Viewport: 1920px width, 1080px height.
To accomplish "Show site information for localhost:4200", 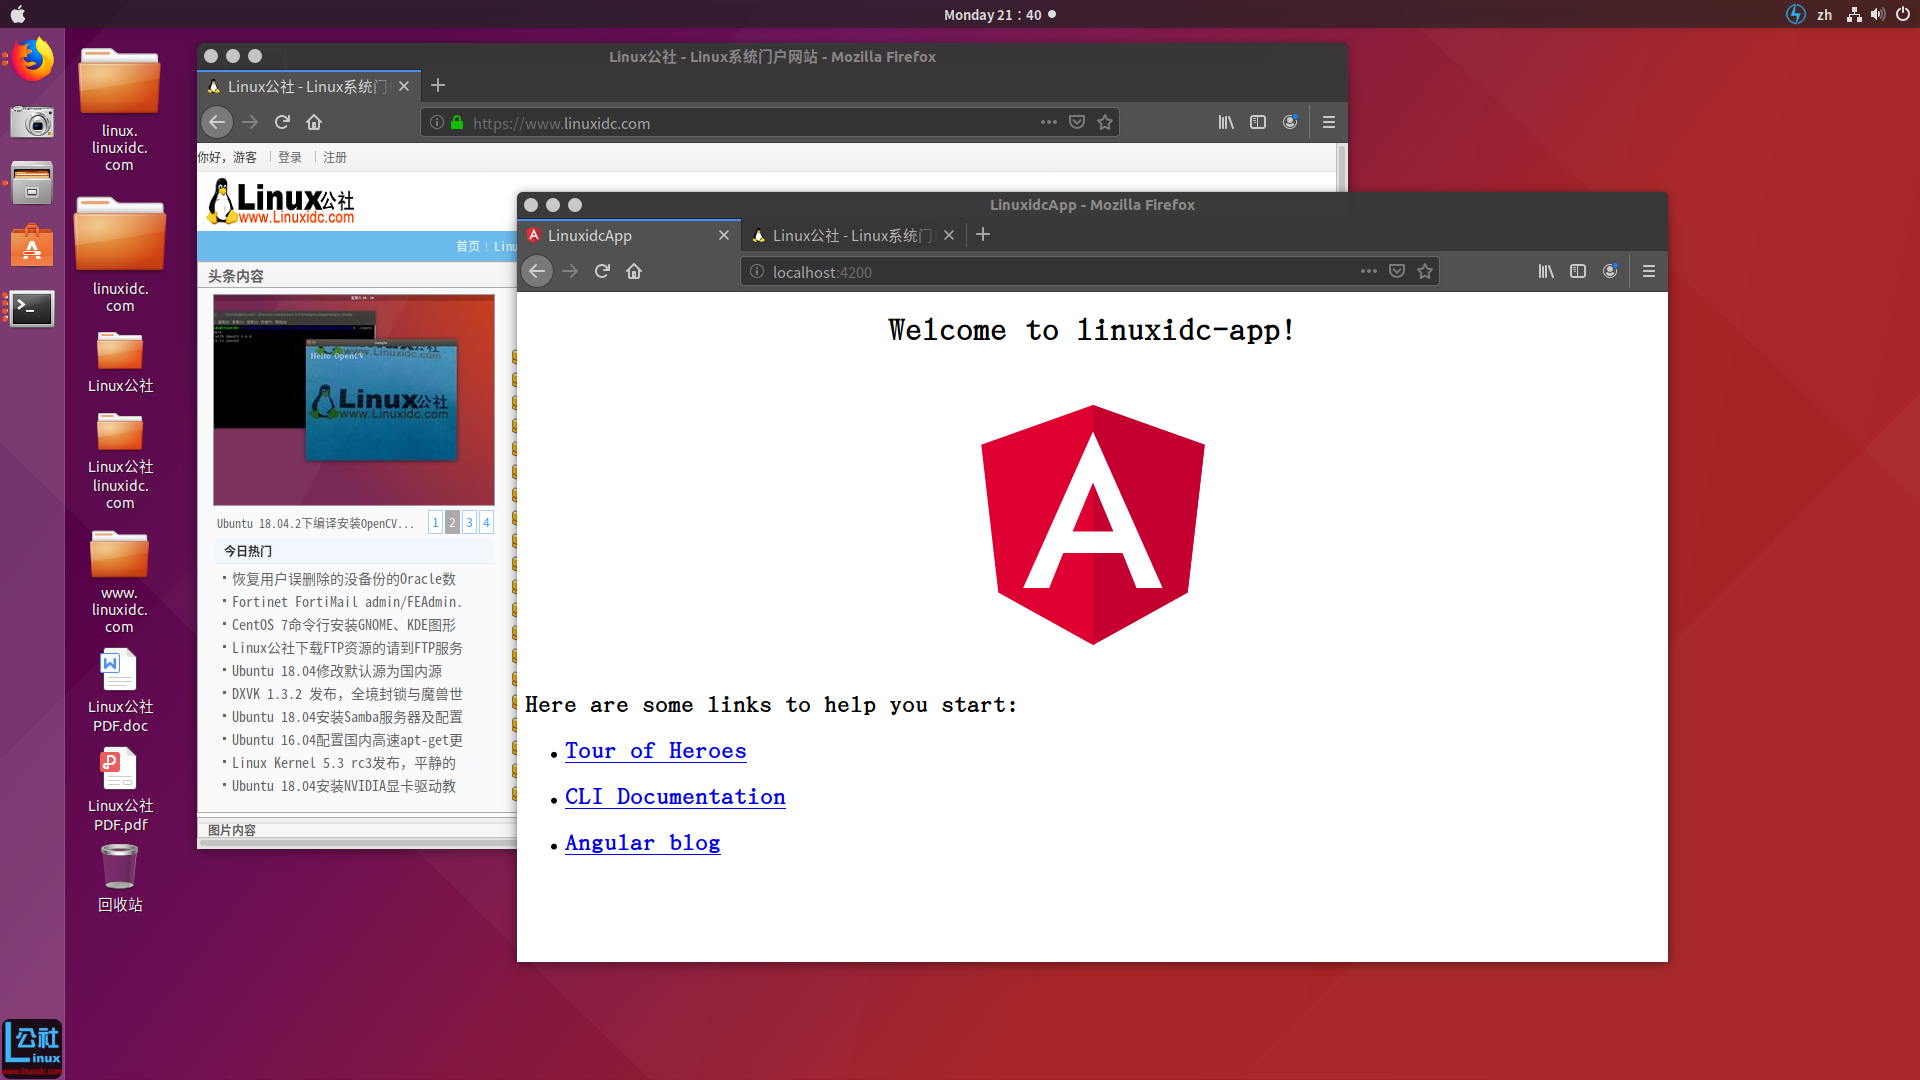I will (x=757, y=272).
